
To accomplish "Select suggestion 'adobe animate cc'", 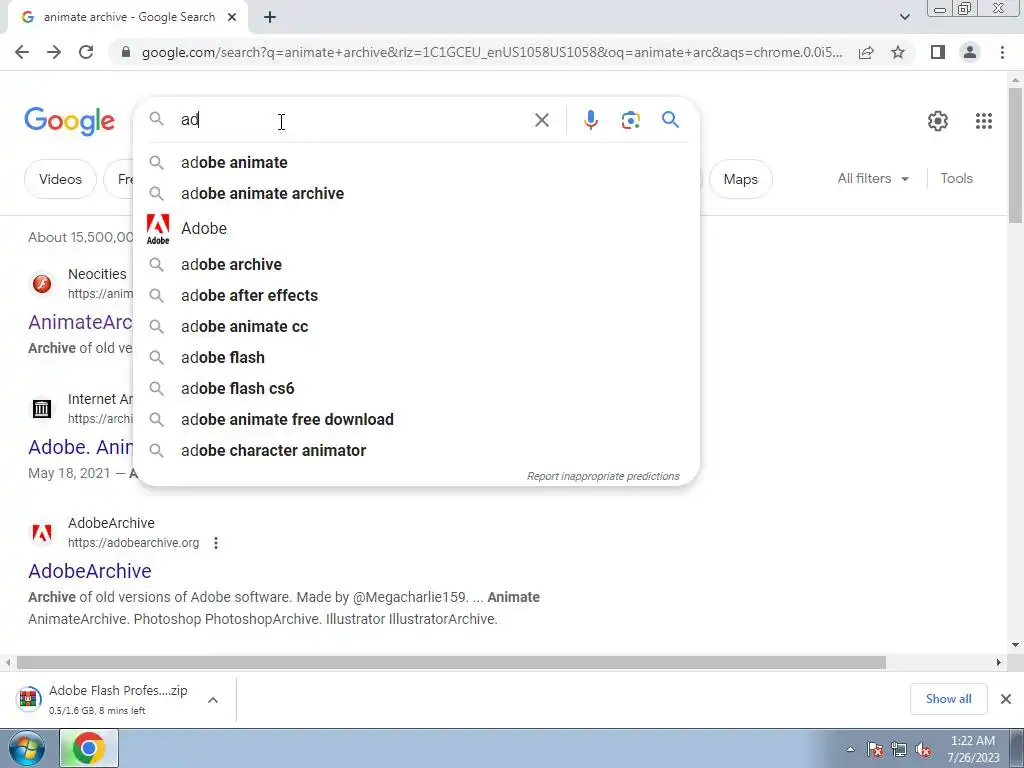I will pyautogui.click(x=417, y=327).
